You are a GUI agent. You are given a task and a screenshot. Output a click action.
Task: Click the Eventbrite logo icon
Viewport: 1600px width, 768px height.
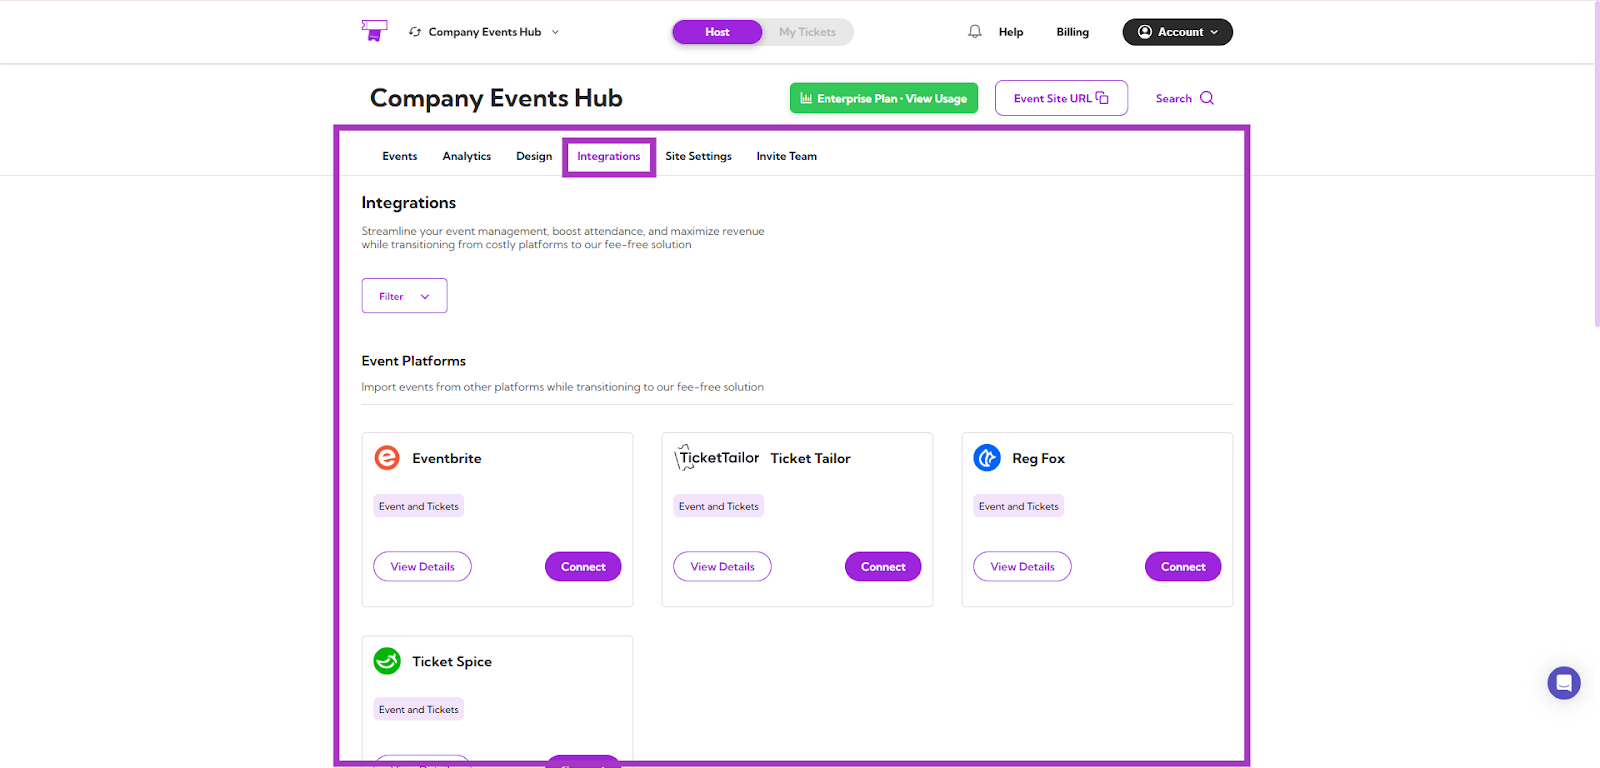tap(387, 458)
